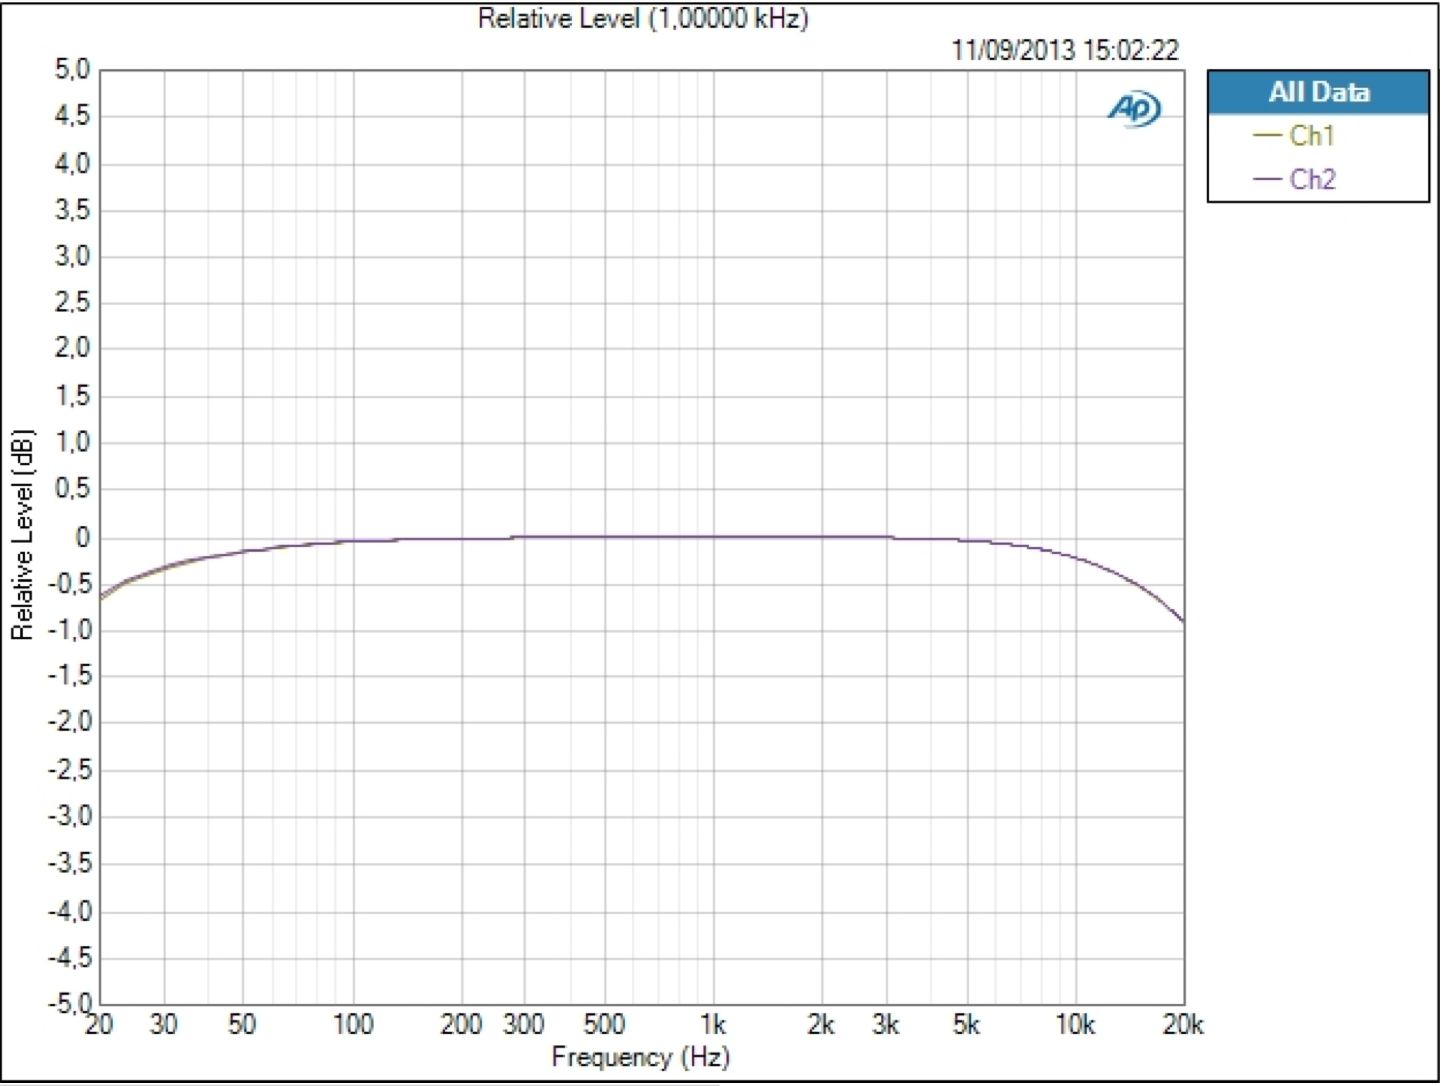Click the 5,0 tick label on the level axis
The image size is (1444, 1086).
tap(72, 70)
